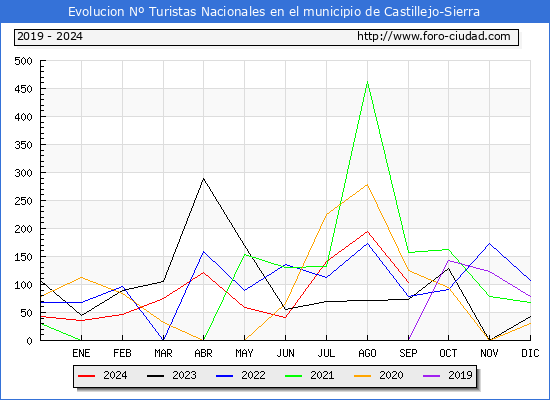Click the AGO month axis label

[367, 353]
